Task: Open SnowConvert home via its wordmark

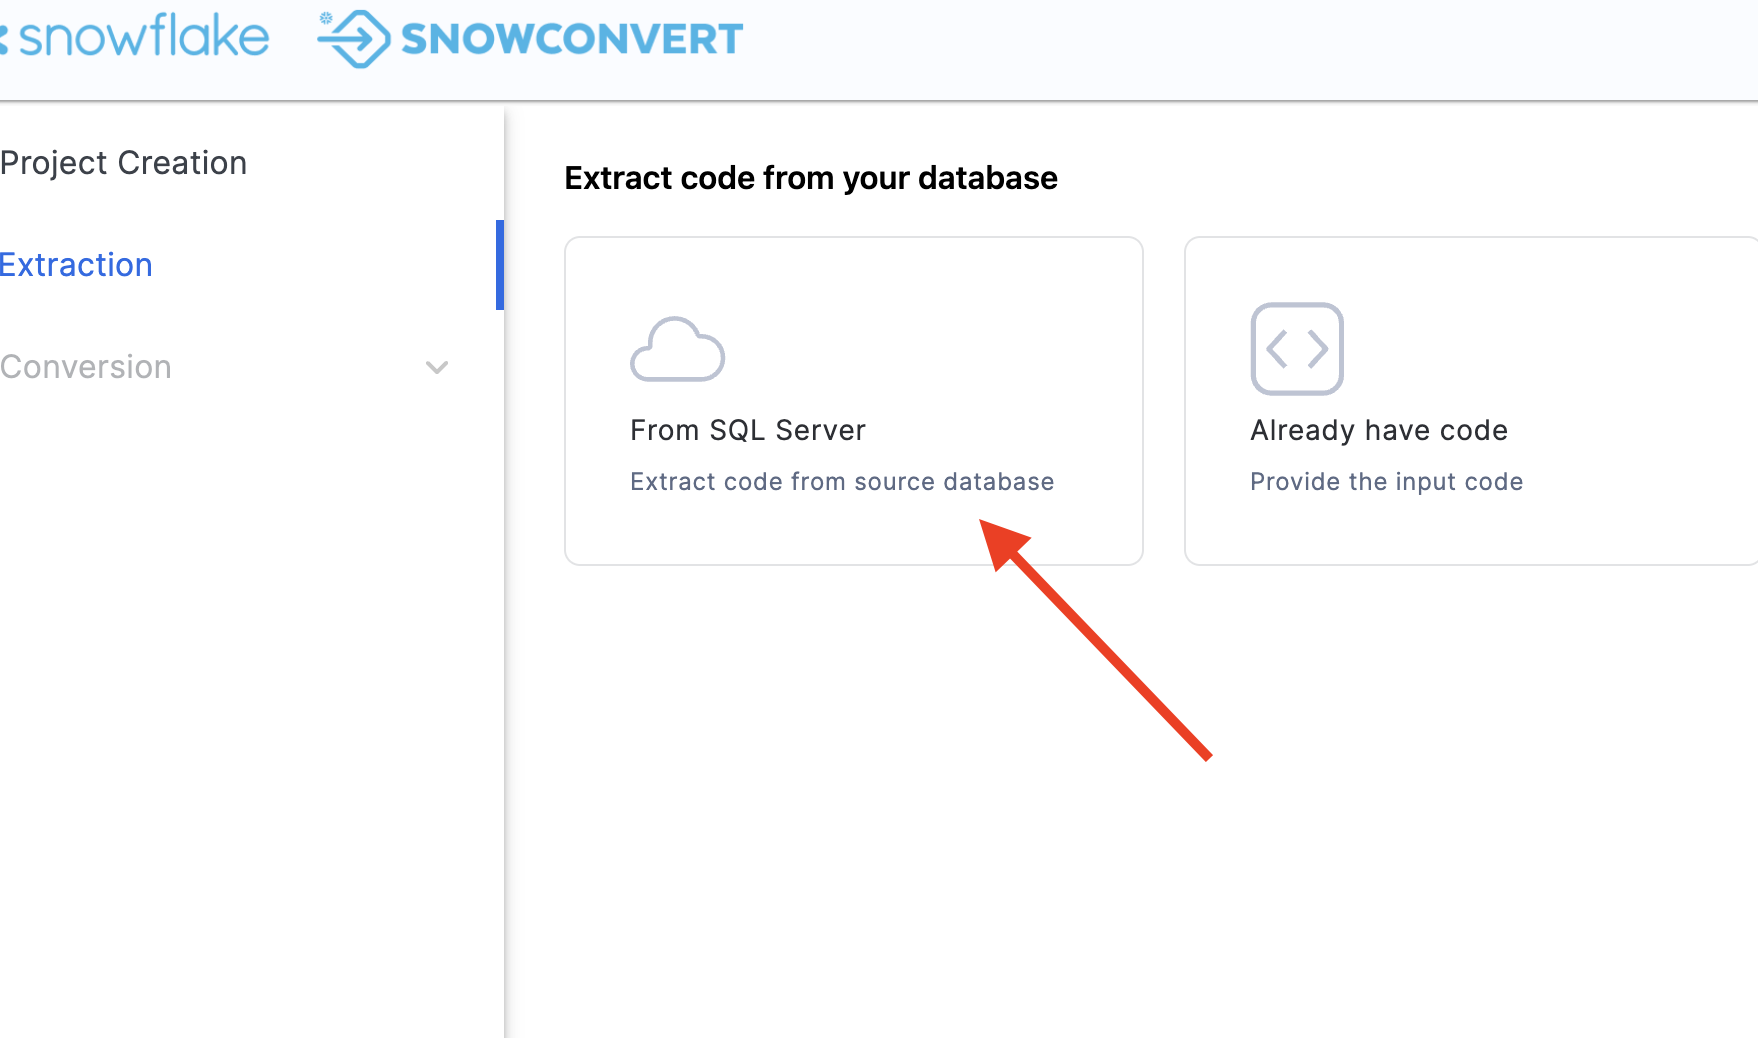Action: [570, 38]
